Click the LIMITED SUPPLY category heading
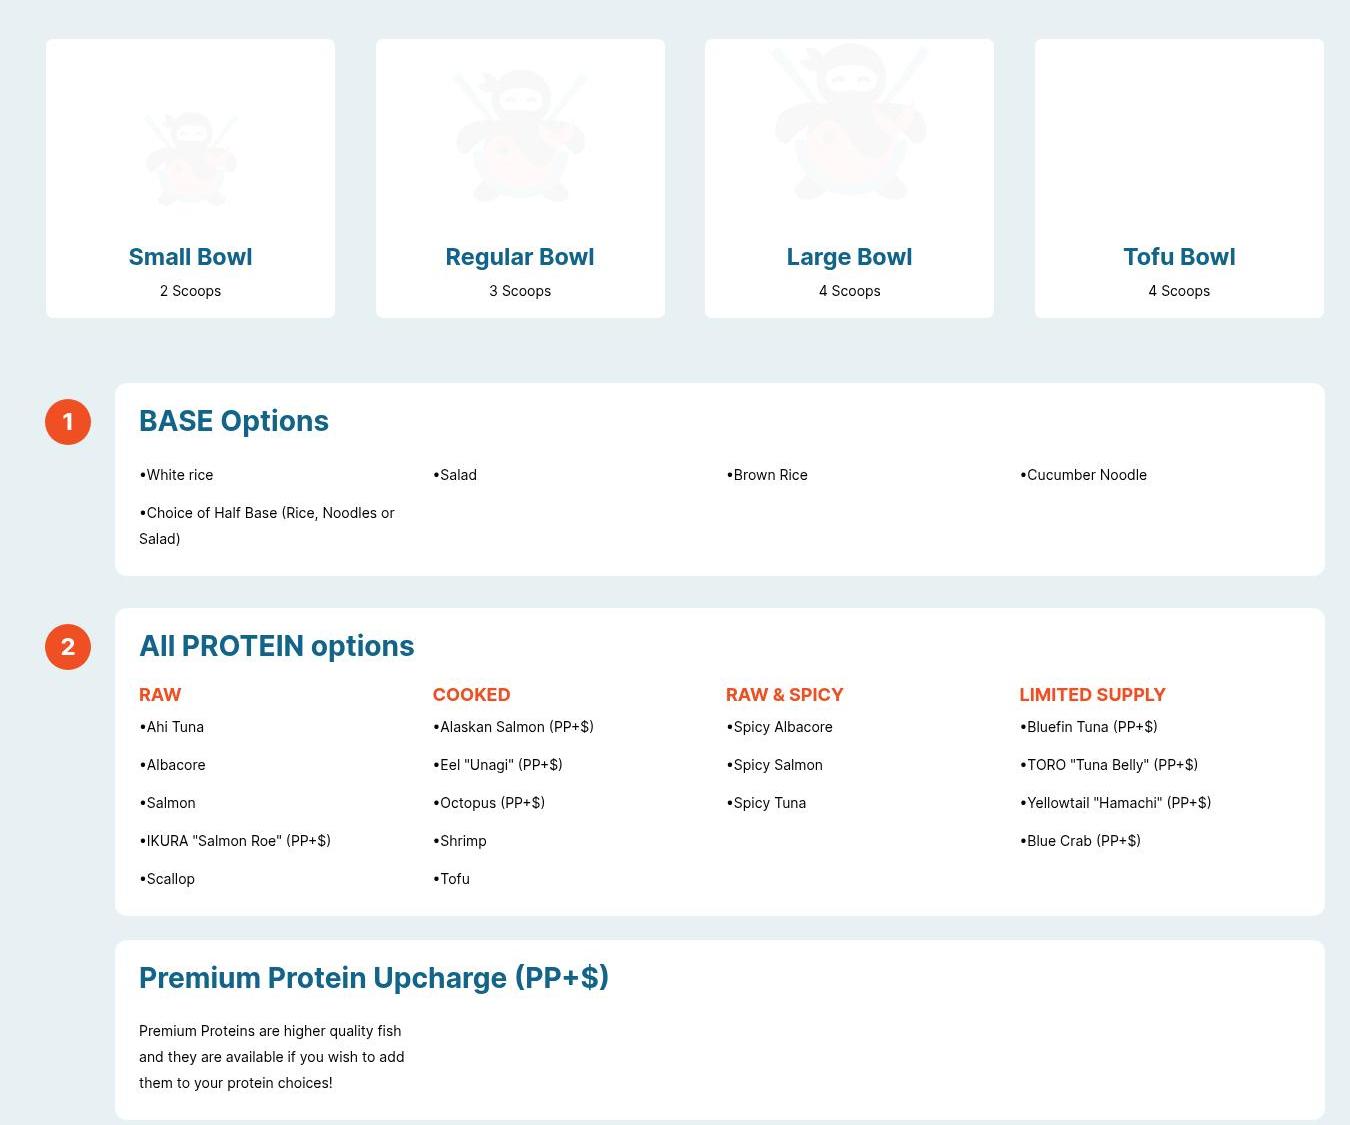 1092,695
